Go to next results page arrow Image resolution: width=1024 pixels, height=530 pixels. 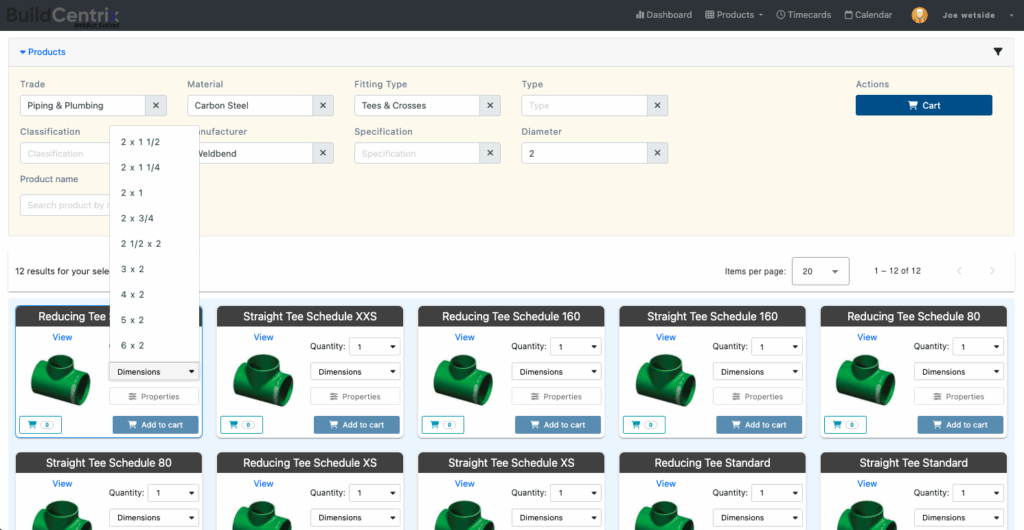tap(992, 271)
